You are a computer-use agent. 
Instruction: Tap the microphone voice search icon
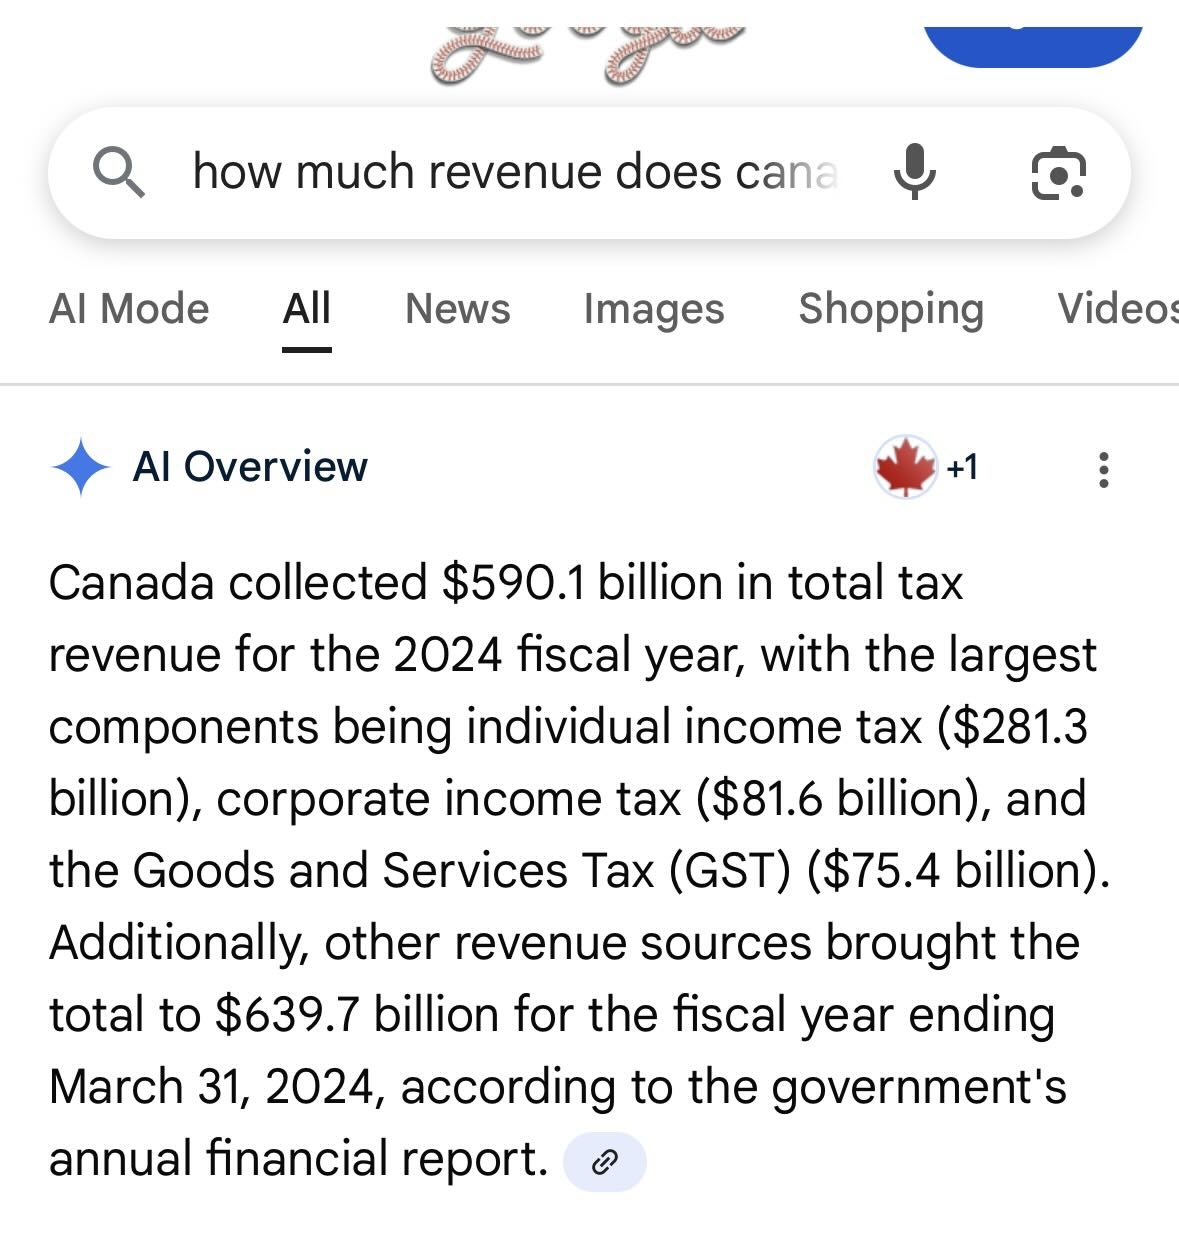(x=914, y=172)
